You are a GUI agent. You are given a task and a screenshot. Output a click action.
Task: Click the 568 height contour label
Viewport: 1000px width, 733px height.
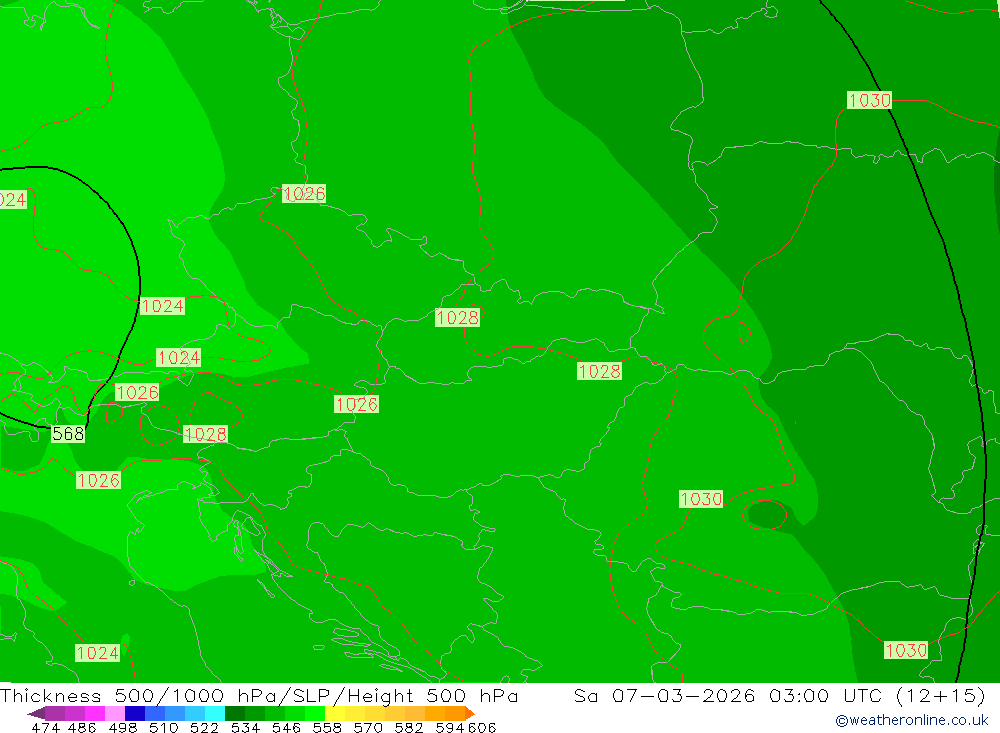tap(68, 434)
